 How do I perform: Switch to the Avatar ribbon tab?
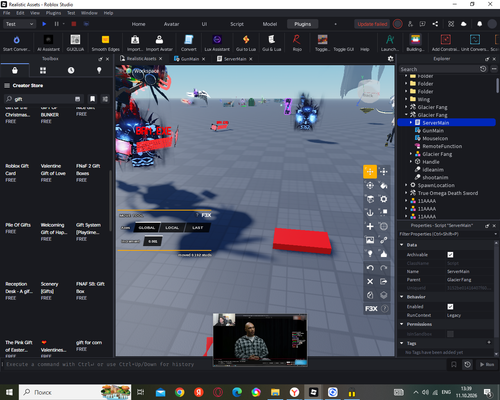[171, 24]
